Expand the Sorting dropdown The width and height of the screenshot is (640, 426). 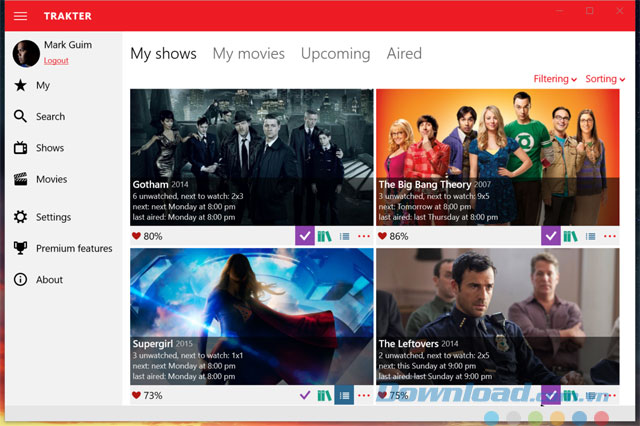click(x=605, y=79)
